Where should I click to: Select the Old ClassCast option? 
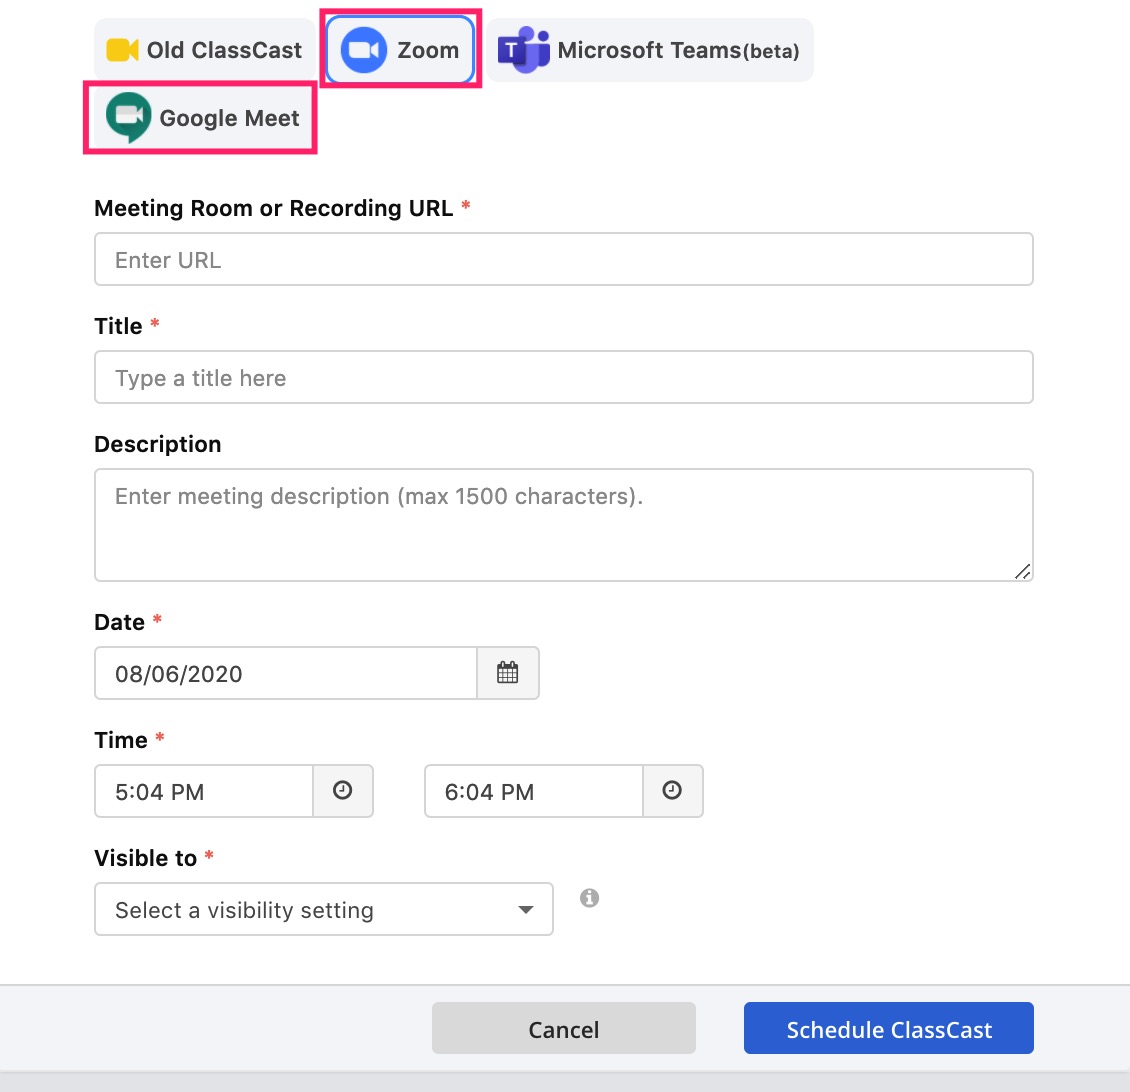[204, 50]
